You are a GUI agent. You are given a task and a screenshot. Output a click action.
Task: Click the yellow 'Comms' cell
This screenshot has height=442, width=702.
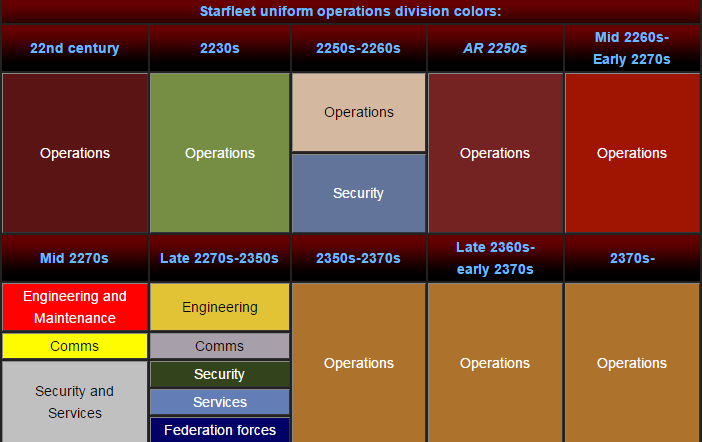75,346
